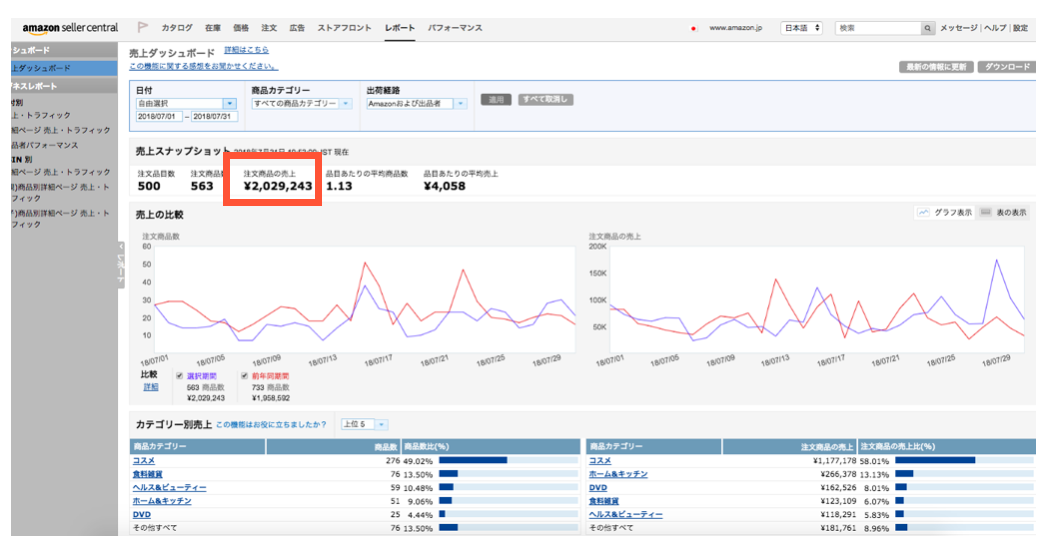1042x546 pixels.
Task: Click the table icon for 表の表示
Action: tap(986, 213)
